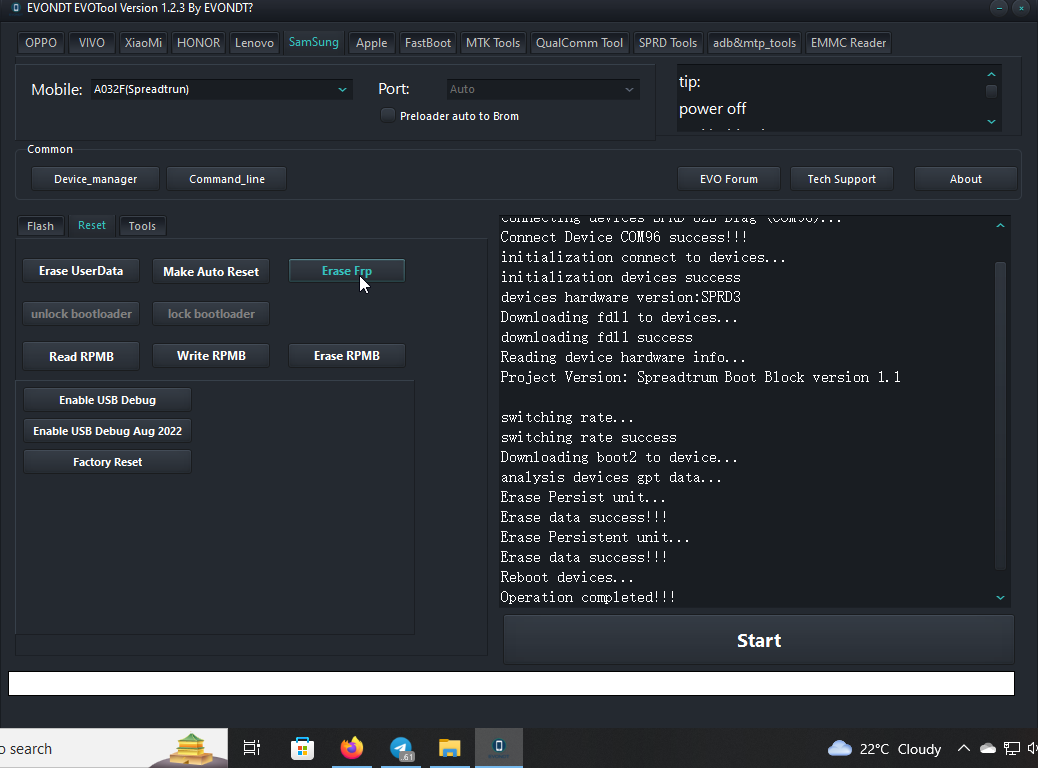Switch to the Lenovo tab

(254, 43)
